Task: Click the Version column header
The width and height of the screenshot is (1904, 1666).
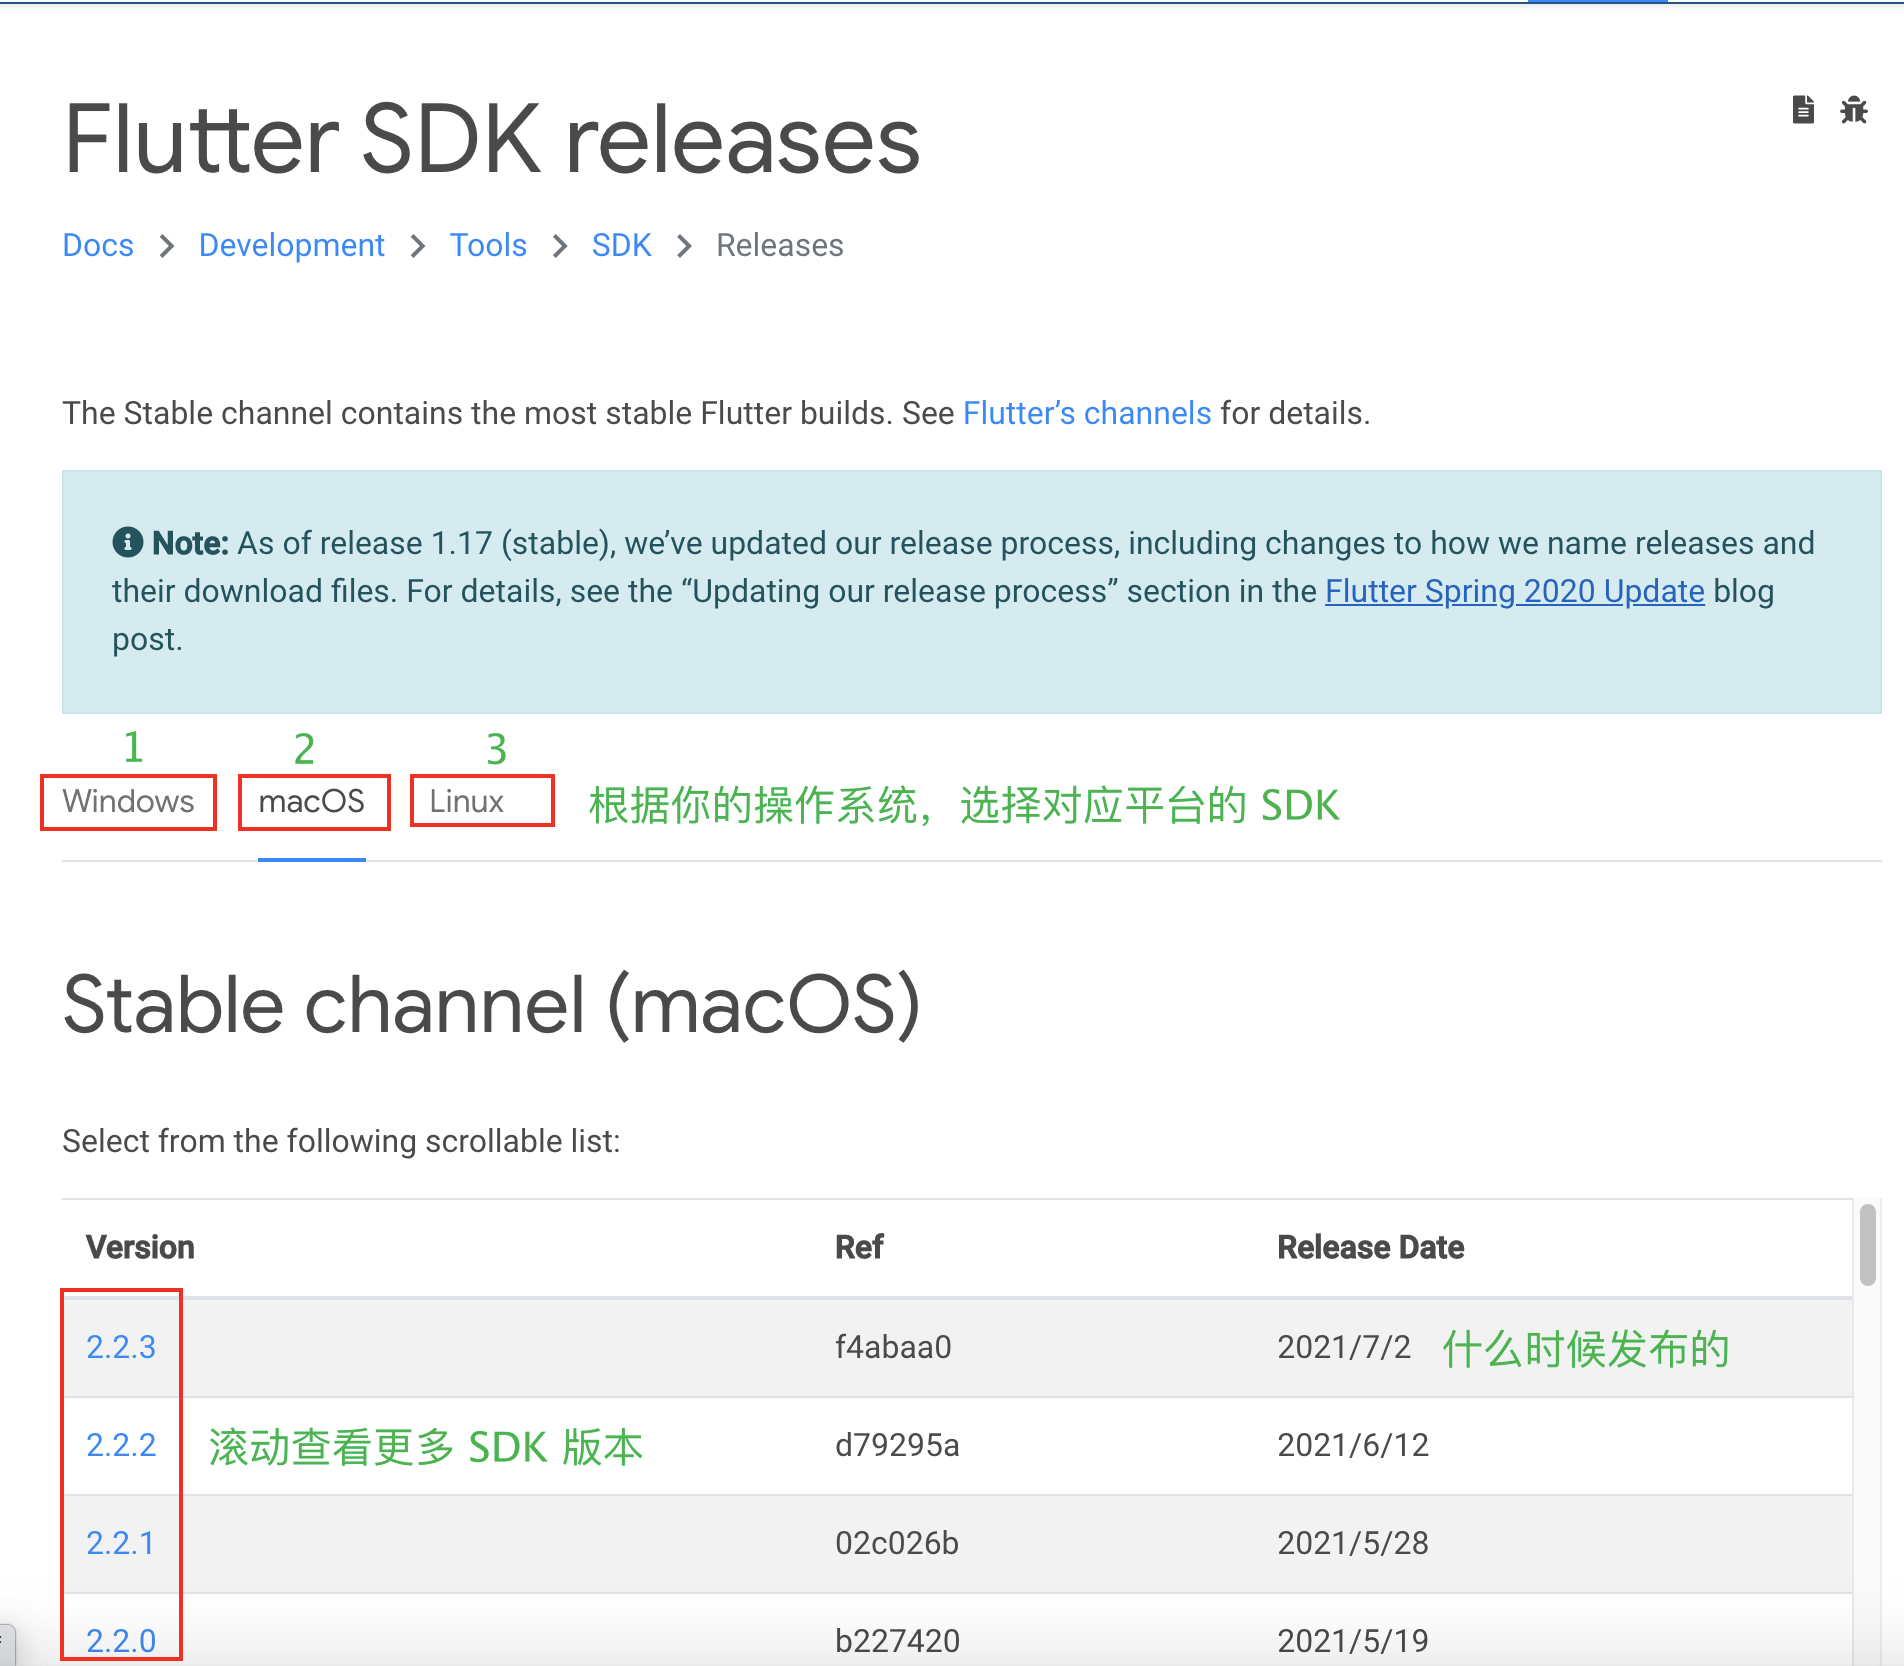Action: tap(140, 1247)
